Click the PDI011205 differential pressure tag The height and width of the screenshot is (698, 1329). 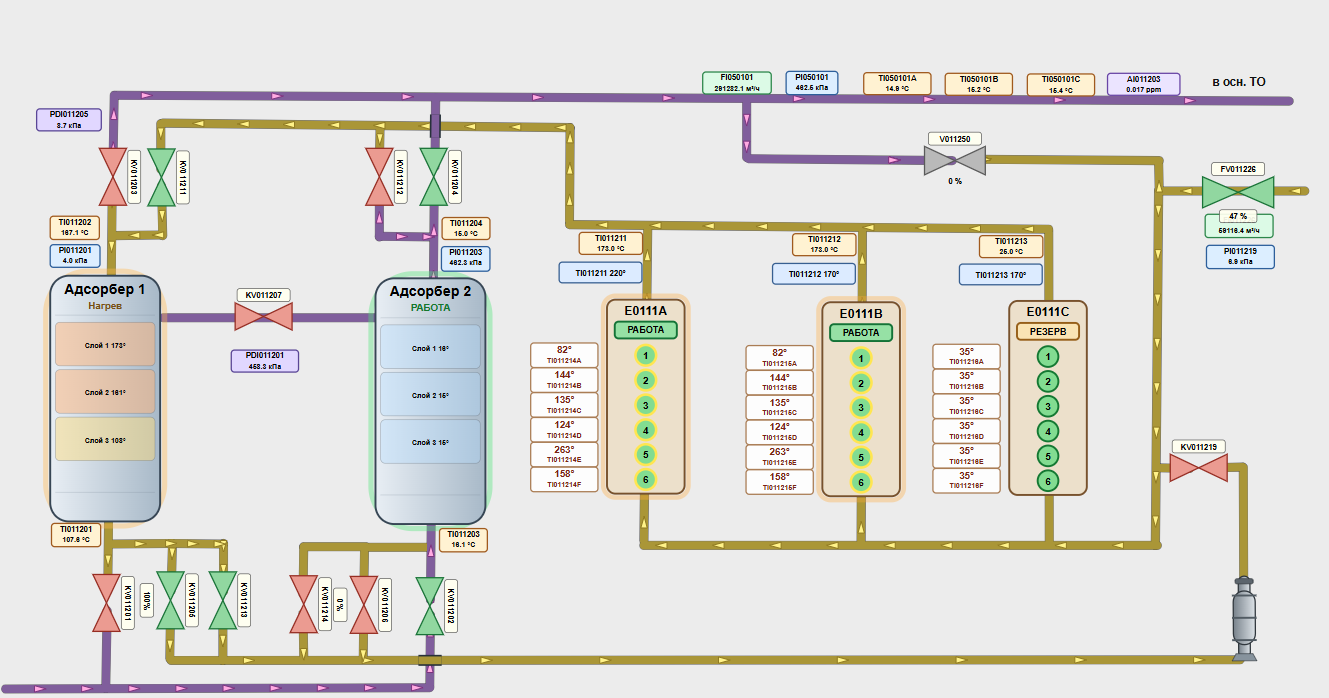[x=69, y=120]
